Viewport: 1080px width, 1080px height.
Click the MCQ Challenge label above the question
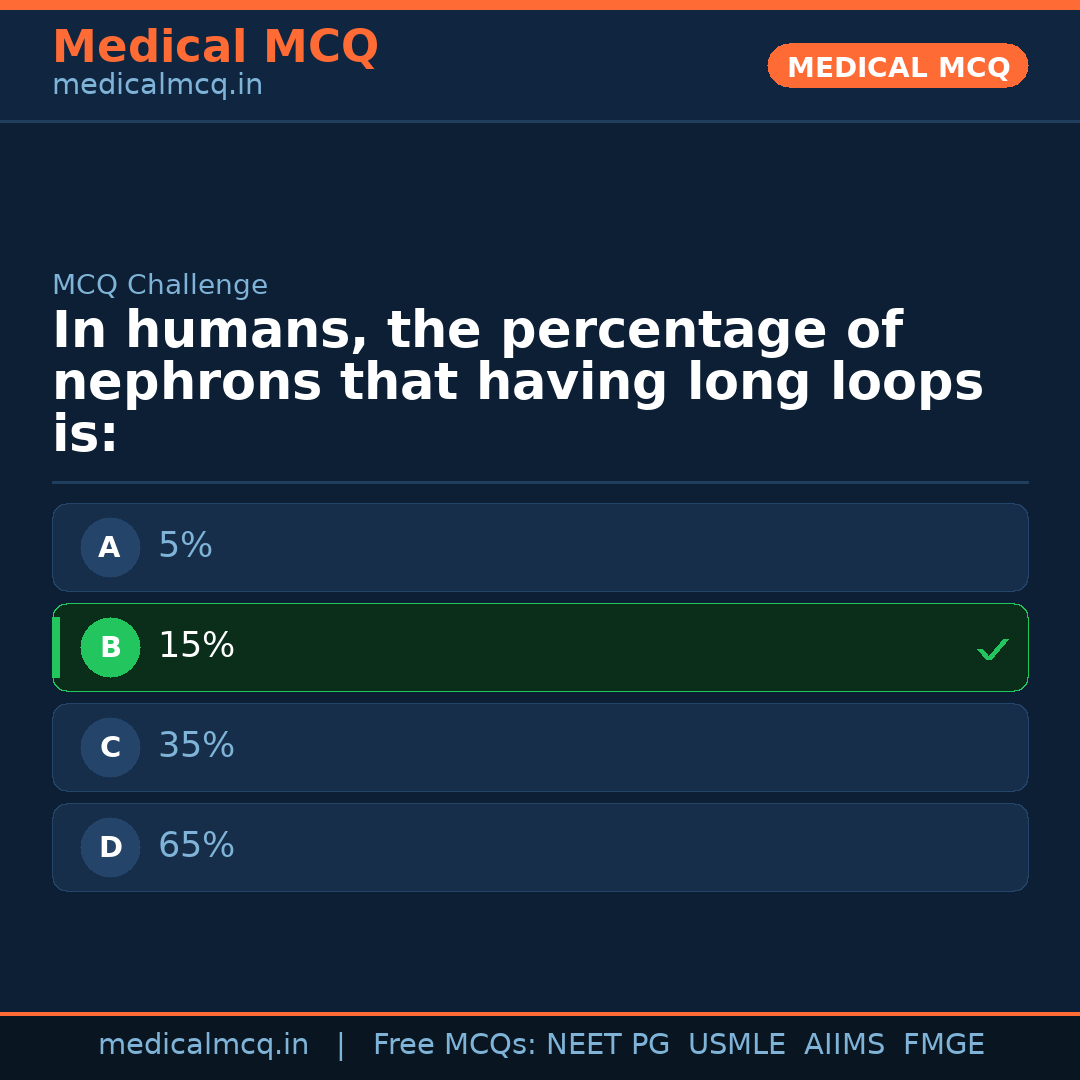[x=160, y=286]
